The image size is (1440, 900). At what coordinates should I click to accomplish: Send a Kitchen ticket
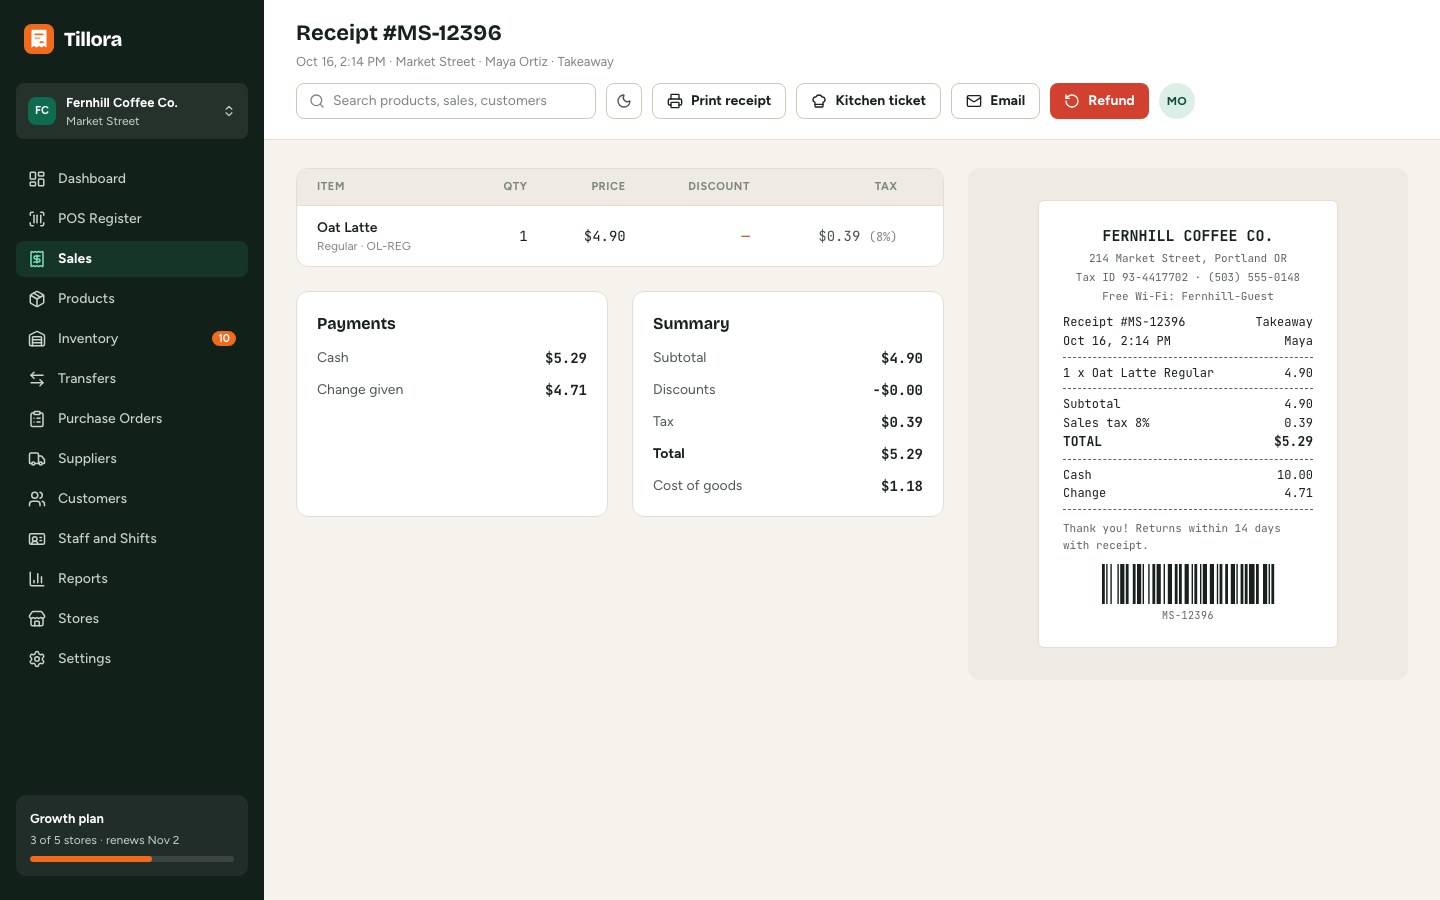868,101
